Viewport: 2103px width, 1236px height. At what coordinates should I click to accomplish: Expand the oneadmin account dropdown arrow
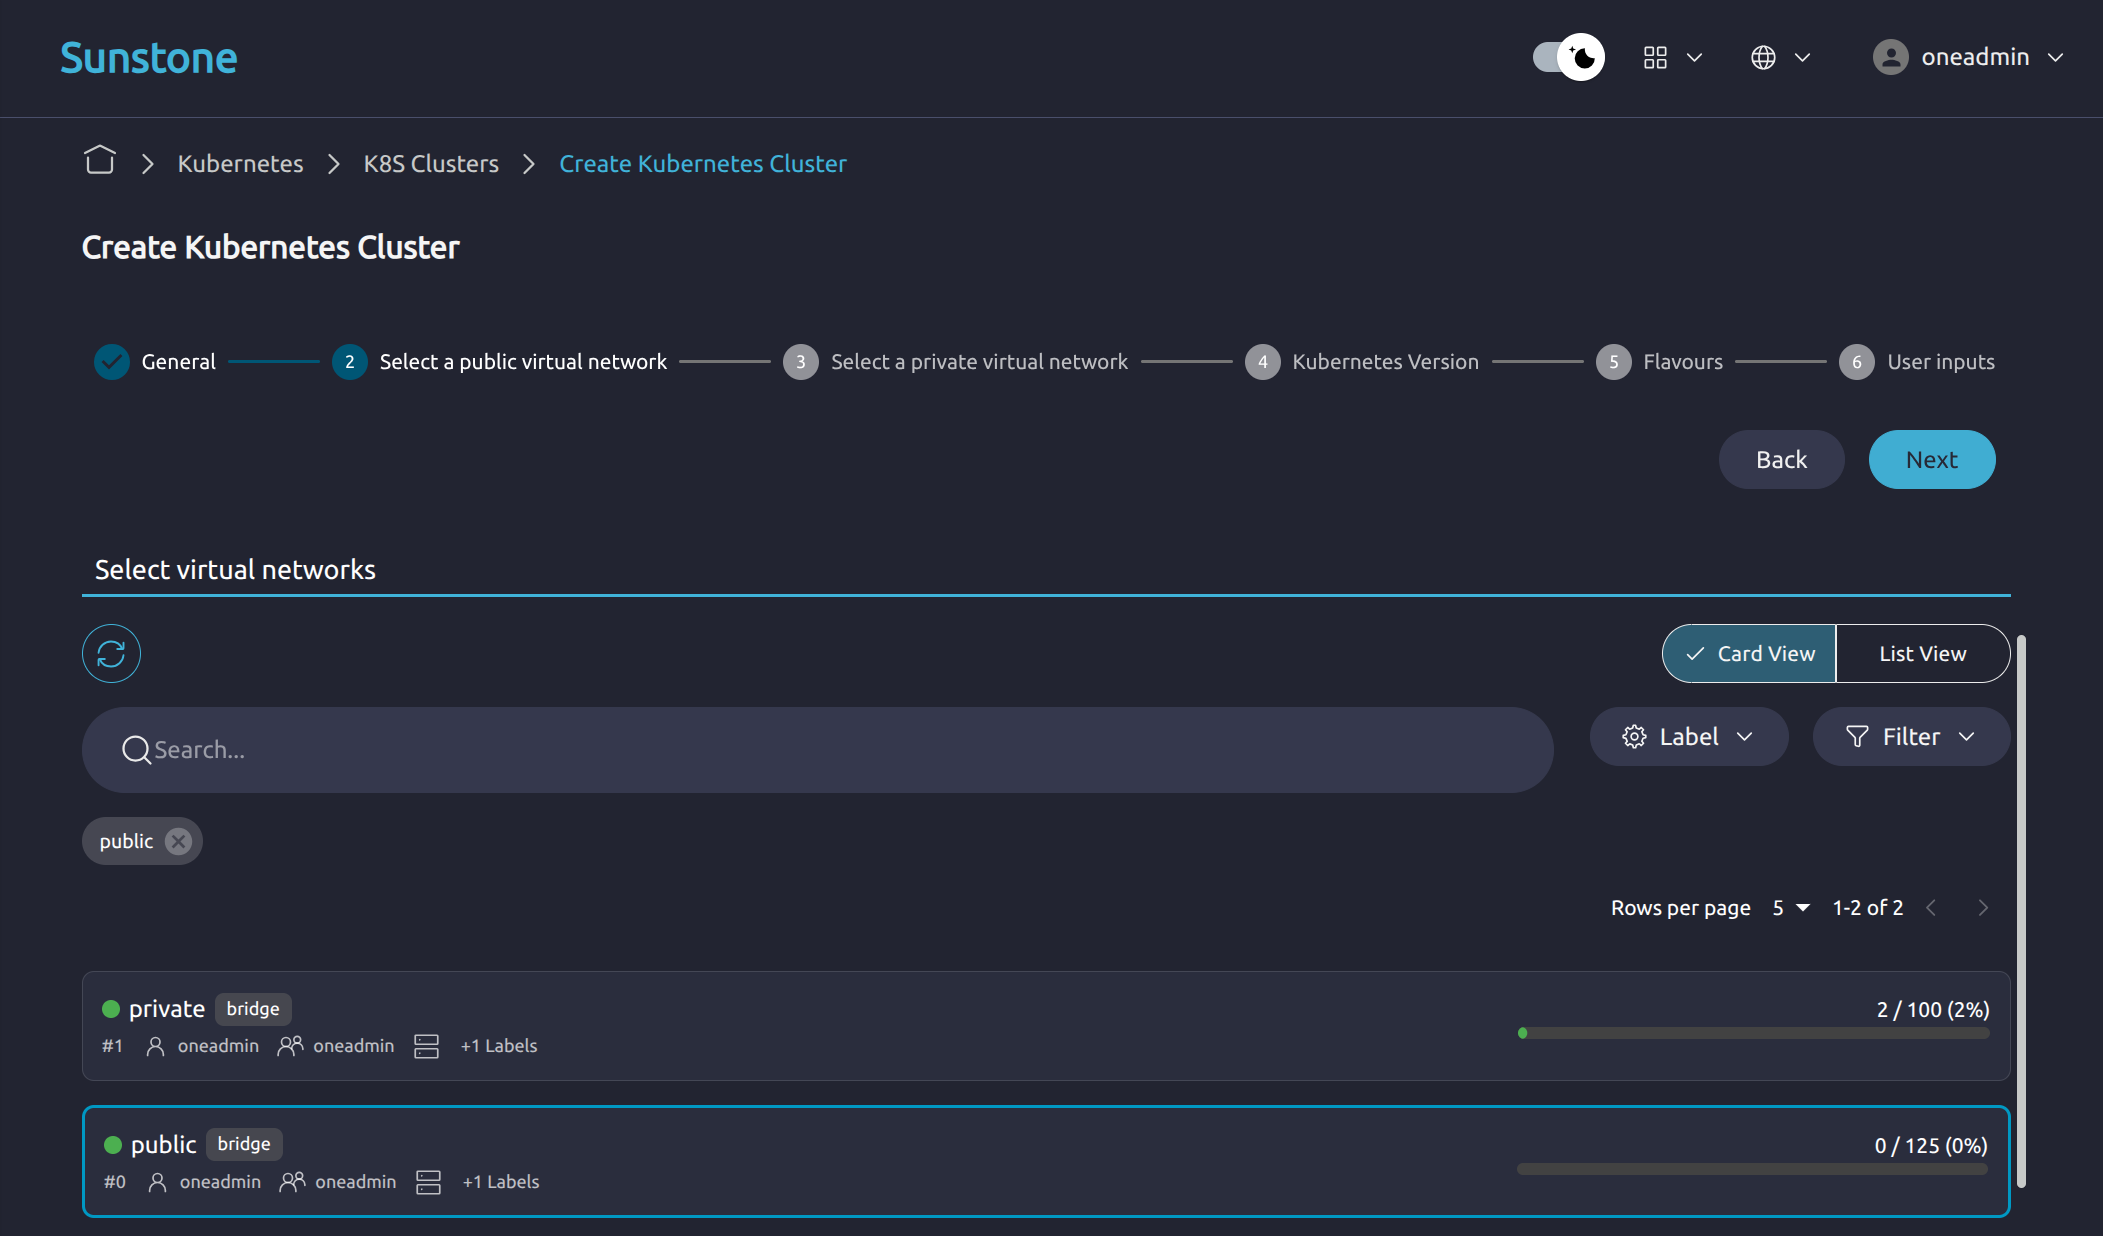(2055, 57)
